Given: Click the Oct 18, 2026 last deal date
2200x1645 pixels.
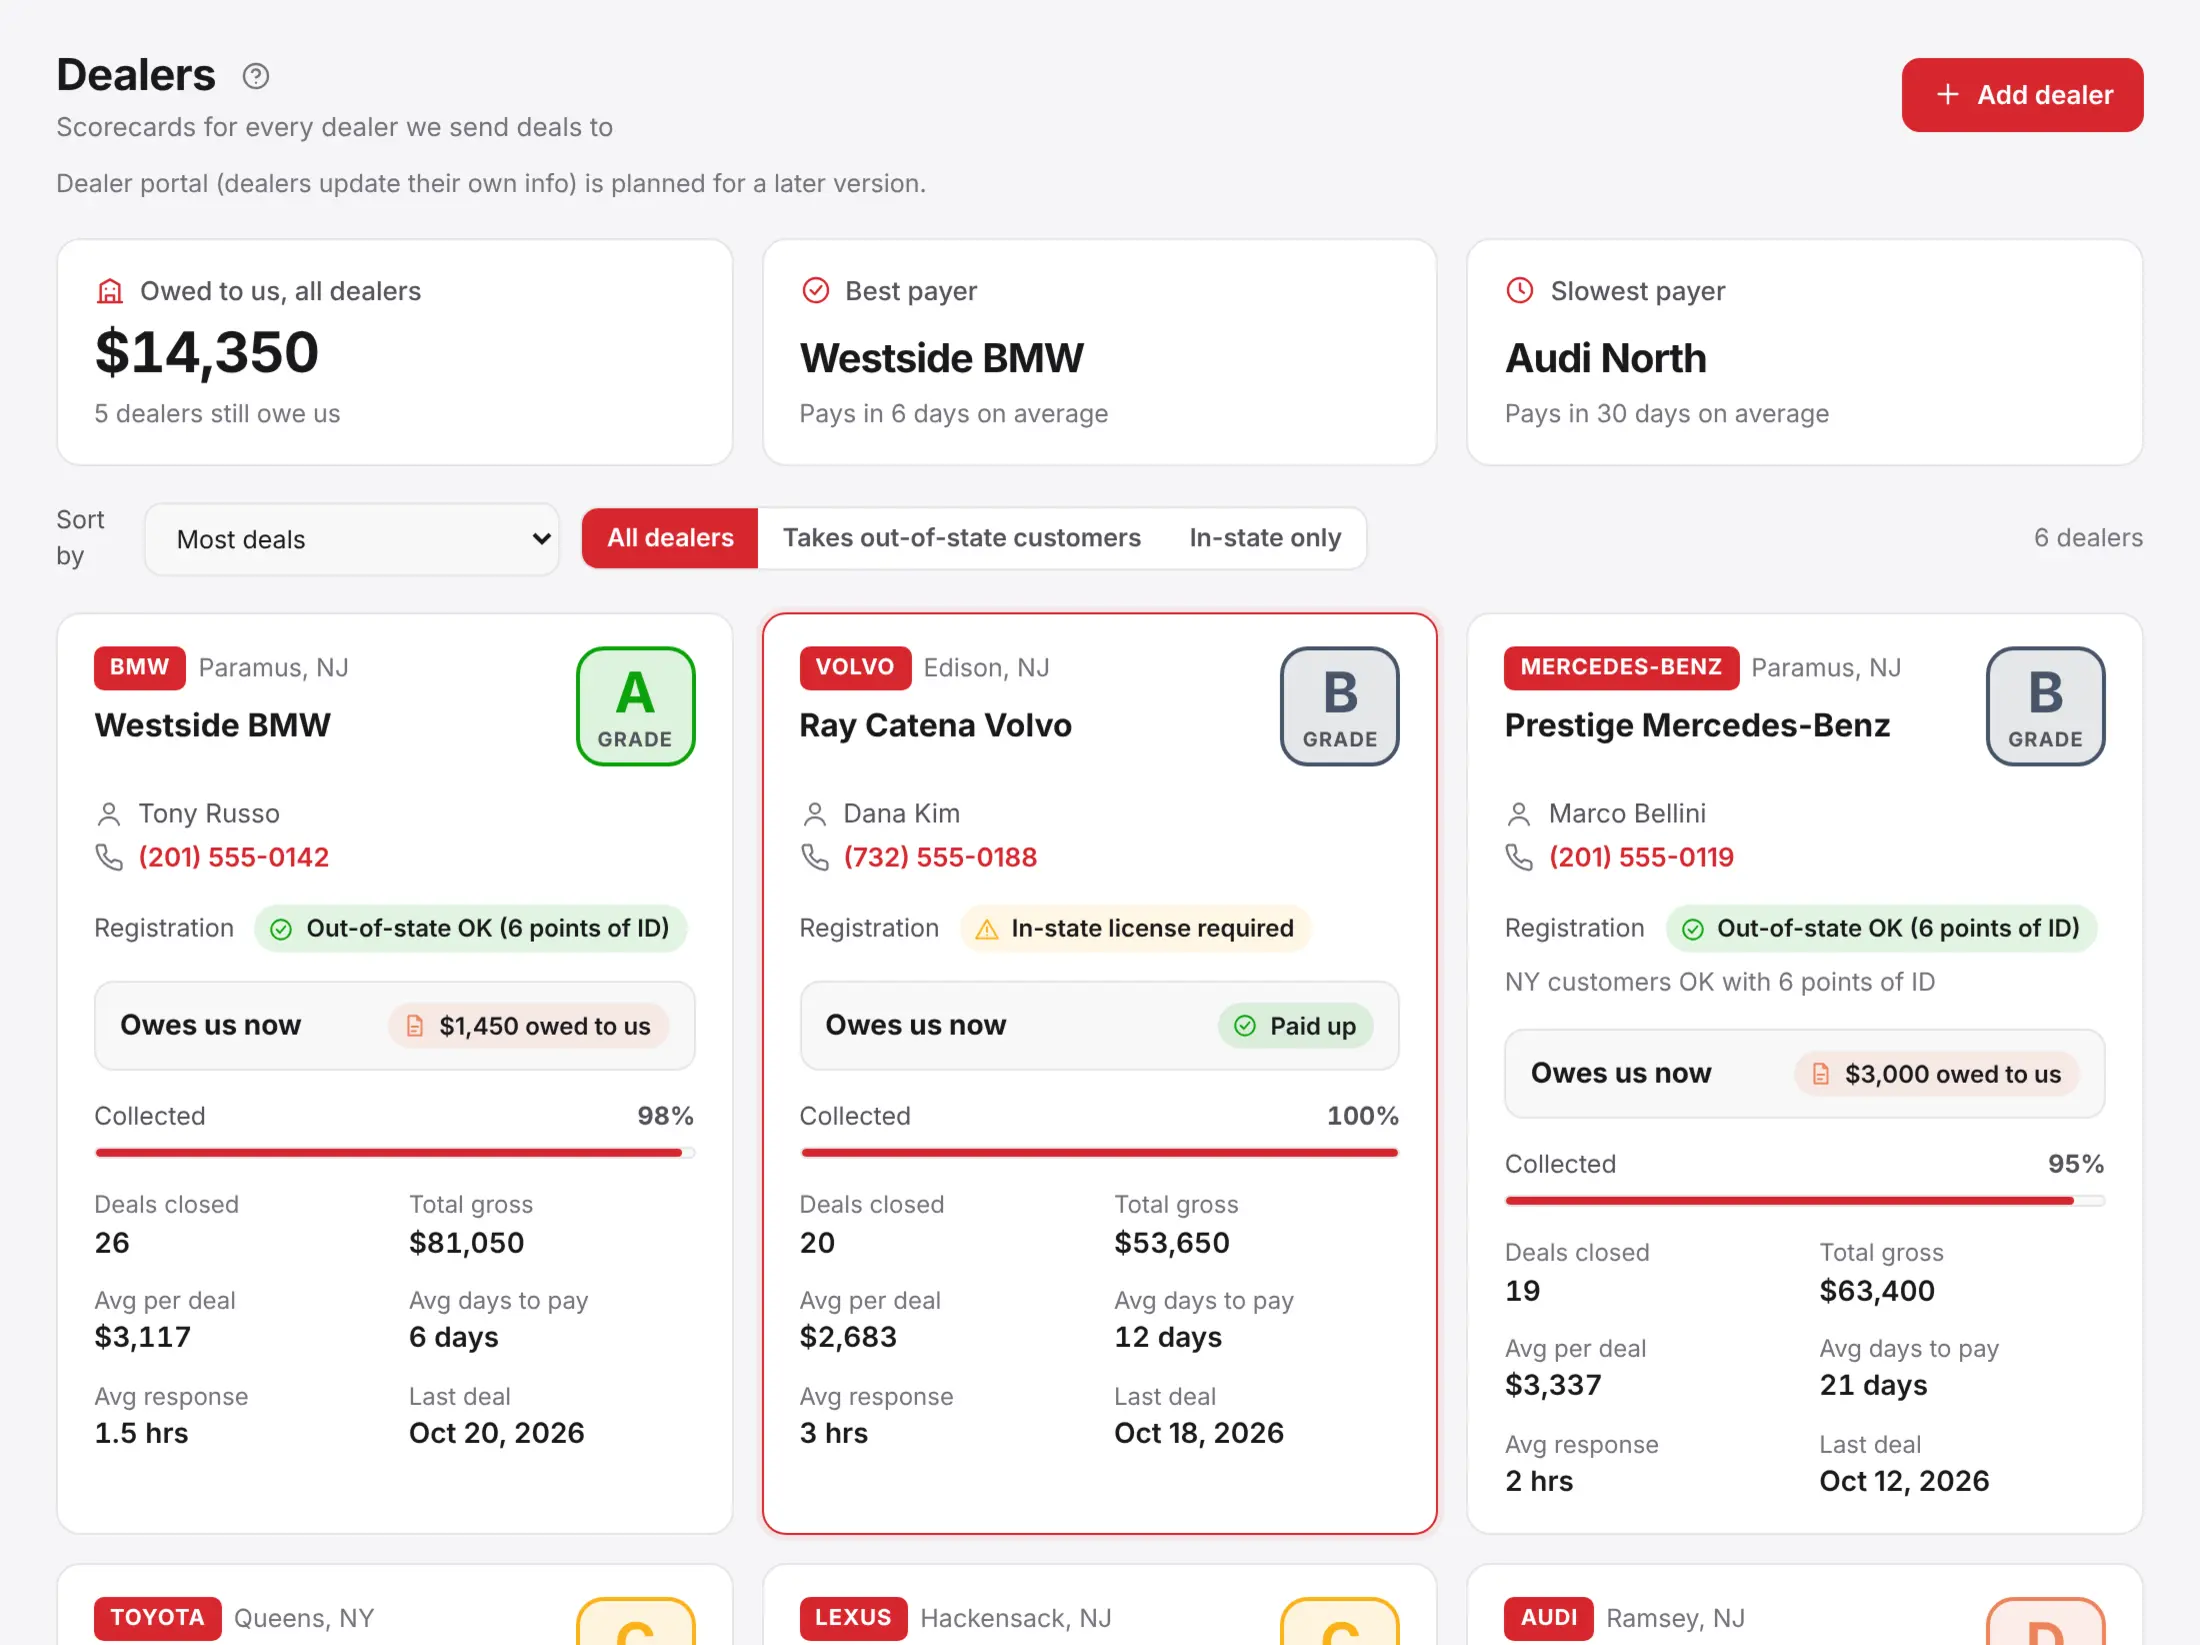Looking at the screenshot, I should (x=1199, y=1433).
